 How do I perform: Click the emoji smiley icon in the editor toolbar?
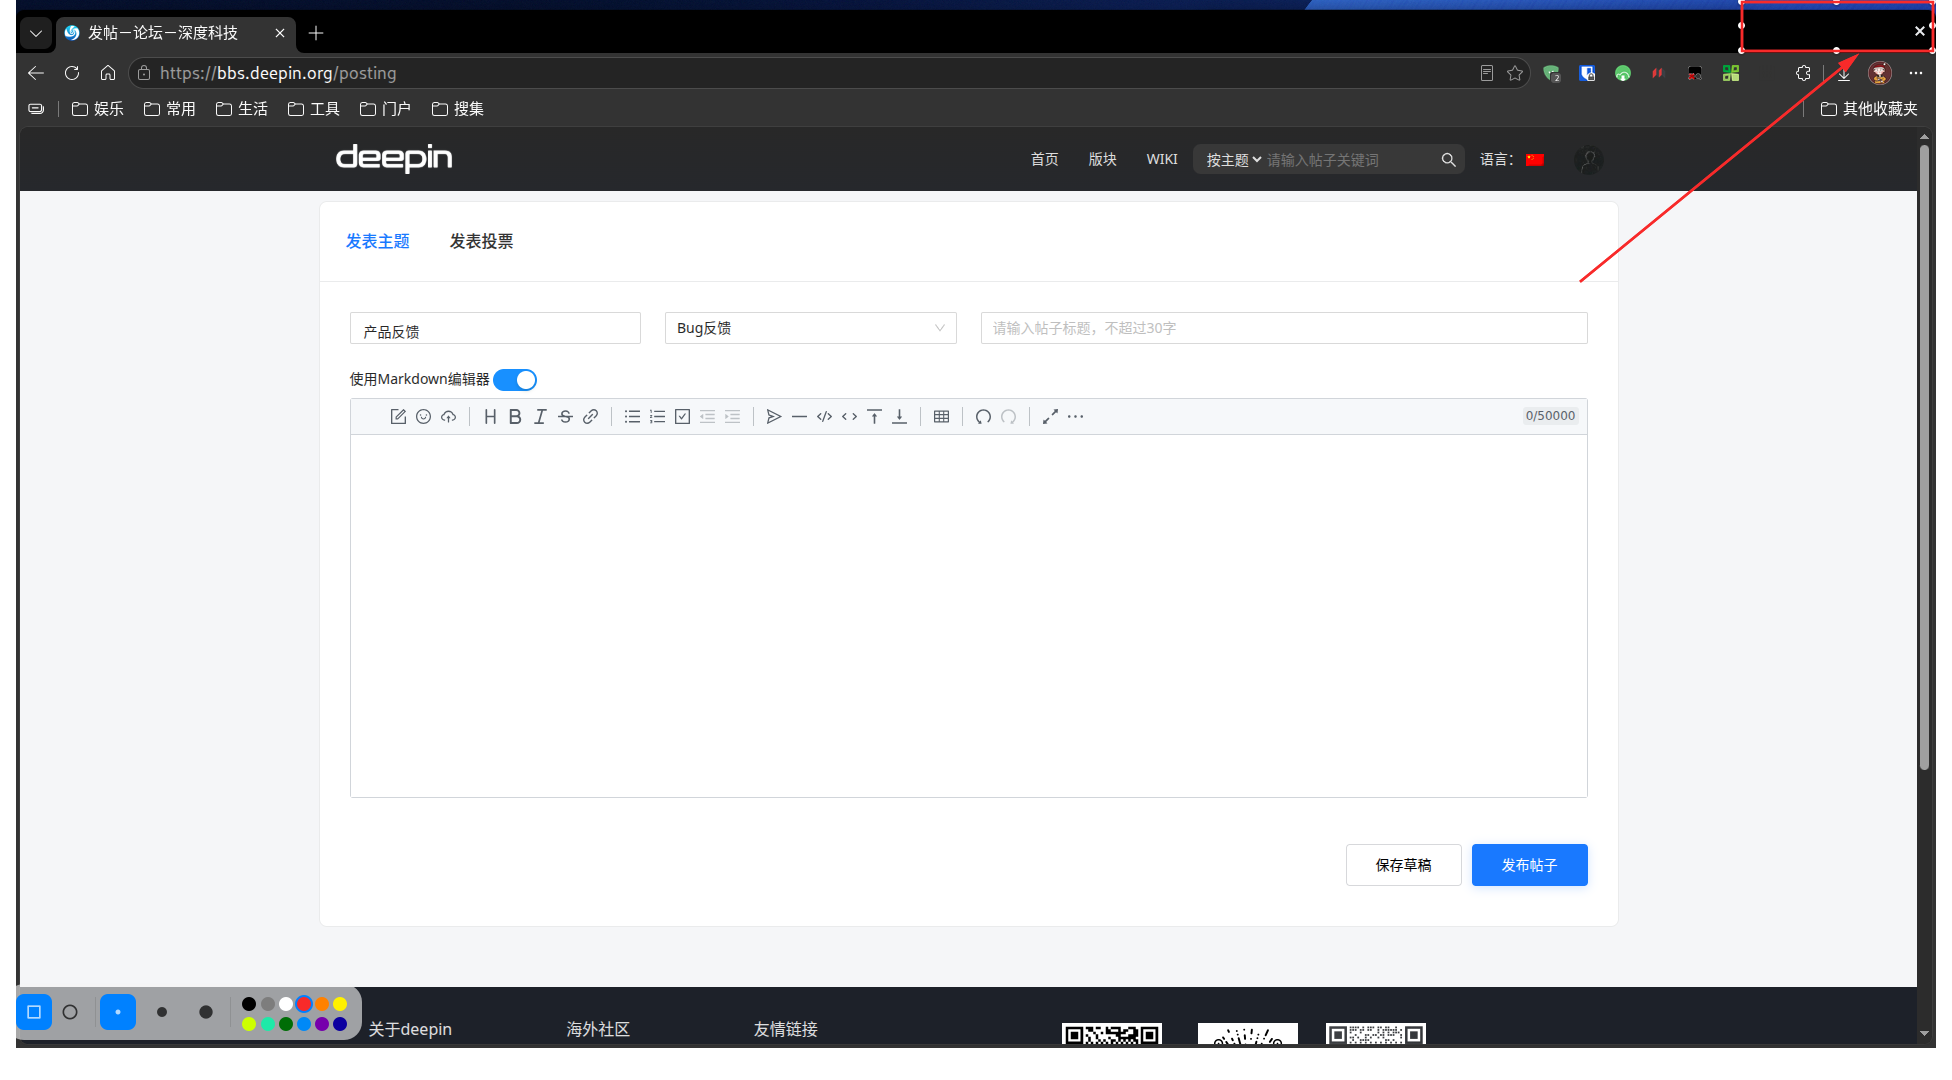(x=423, y=417)
